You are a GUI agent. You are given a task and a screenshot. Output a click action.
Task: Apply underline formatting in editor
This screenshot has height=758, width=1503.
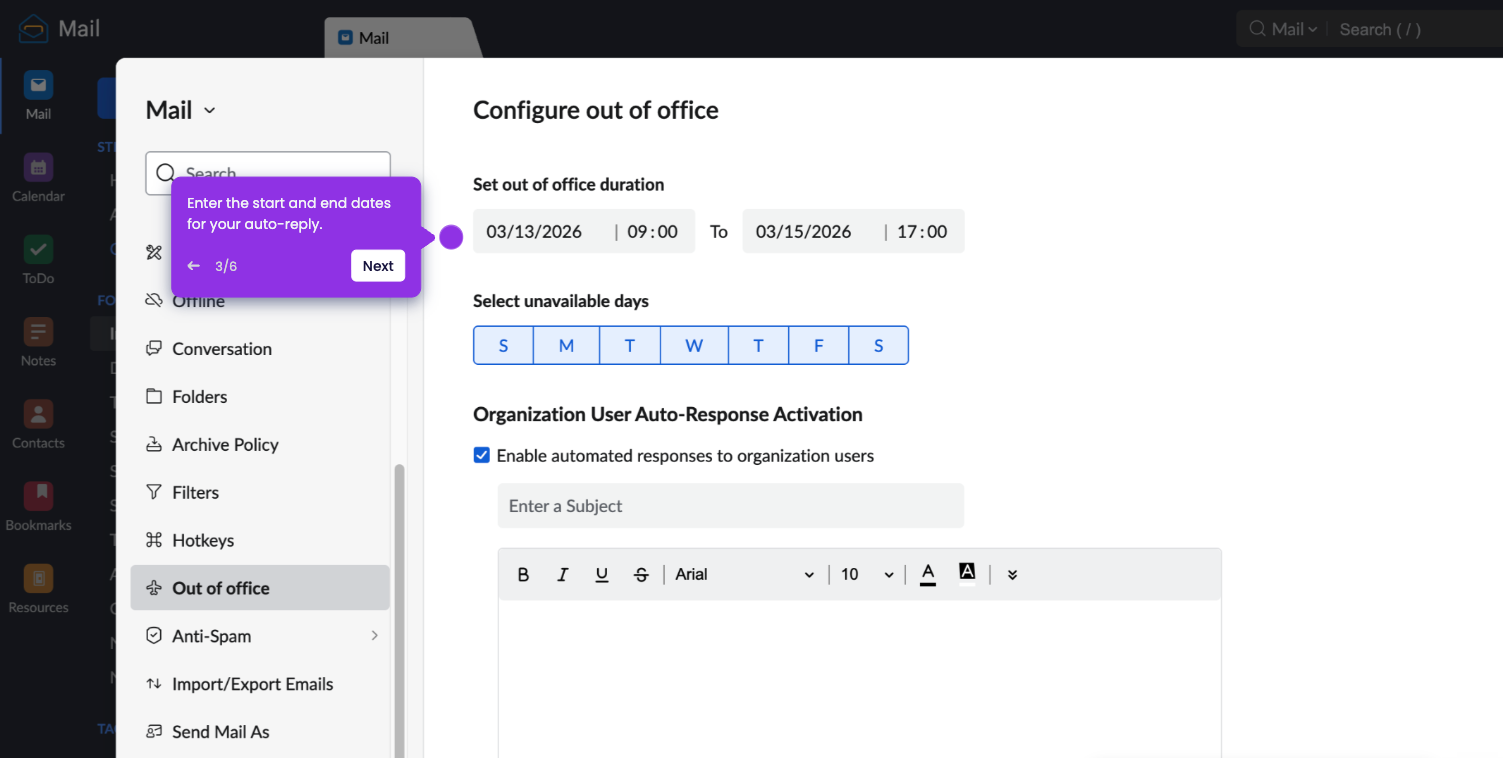click(602, 575)
